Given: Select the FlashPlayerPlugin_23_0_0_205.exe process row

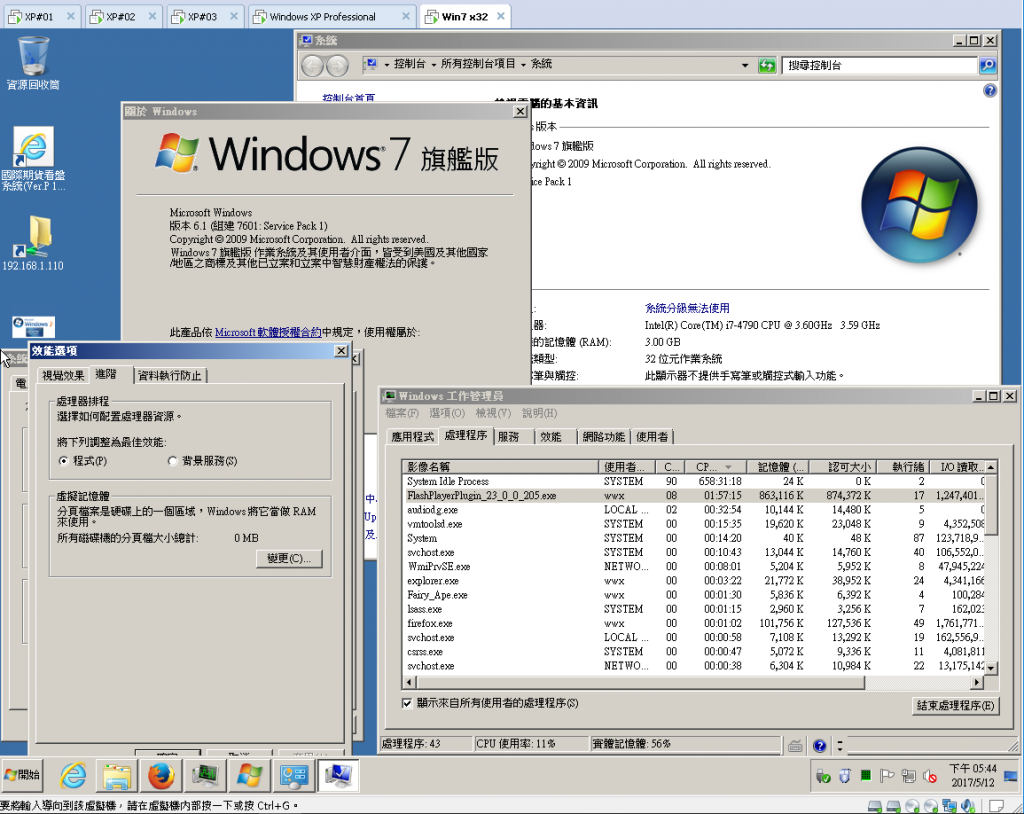Looking at the screenshot, I should (694, 495).
